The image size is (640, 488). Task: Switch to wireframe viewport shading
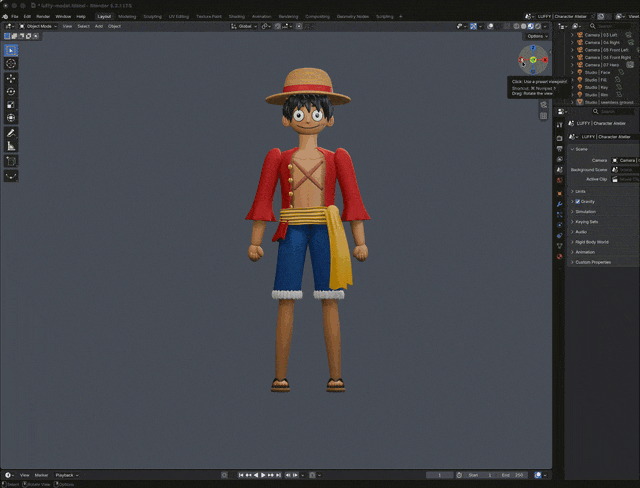tap(516, 26)
